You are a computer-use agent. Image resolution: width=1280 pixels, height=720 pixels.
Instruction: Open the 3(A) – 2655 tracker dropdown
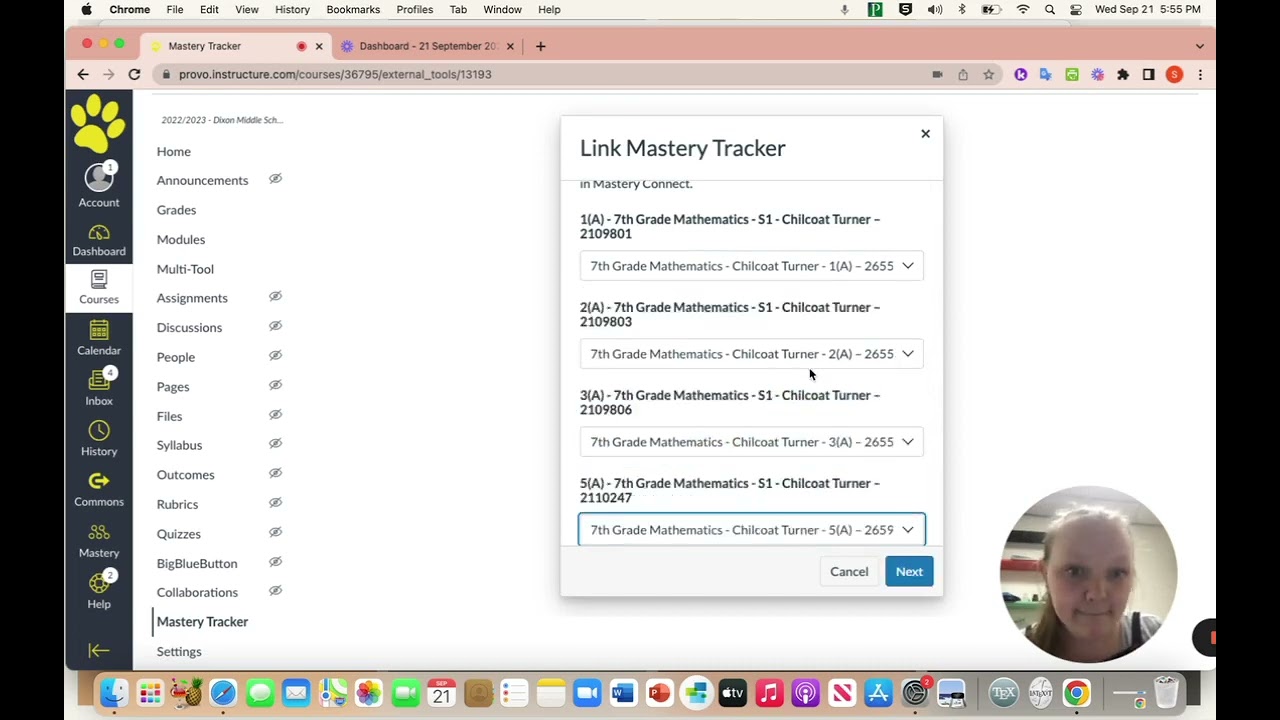tap(752, 442)
